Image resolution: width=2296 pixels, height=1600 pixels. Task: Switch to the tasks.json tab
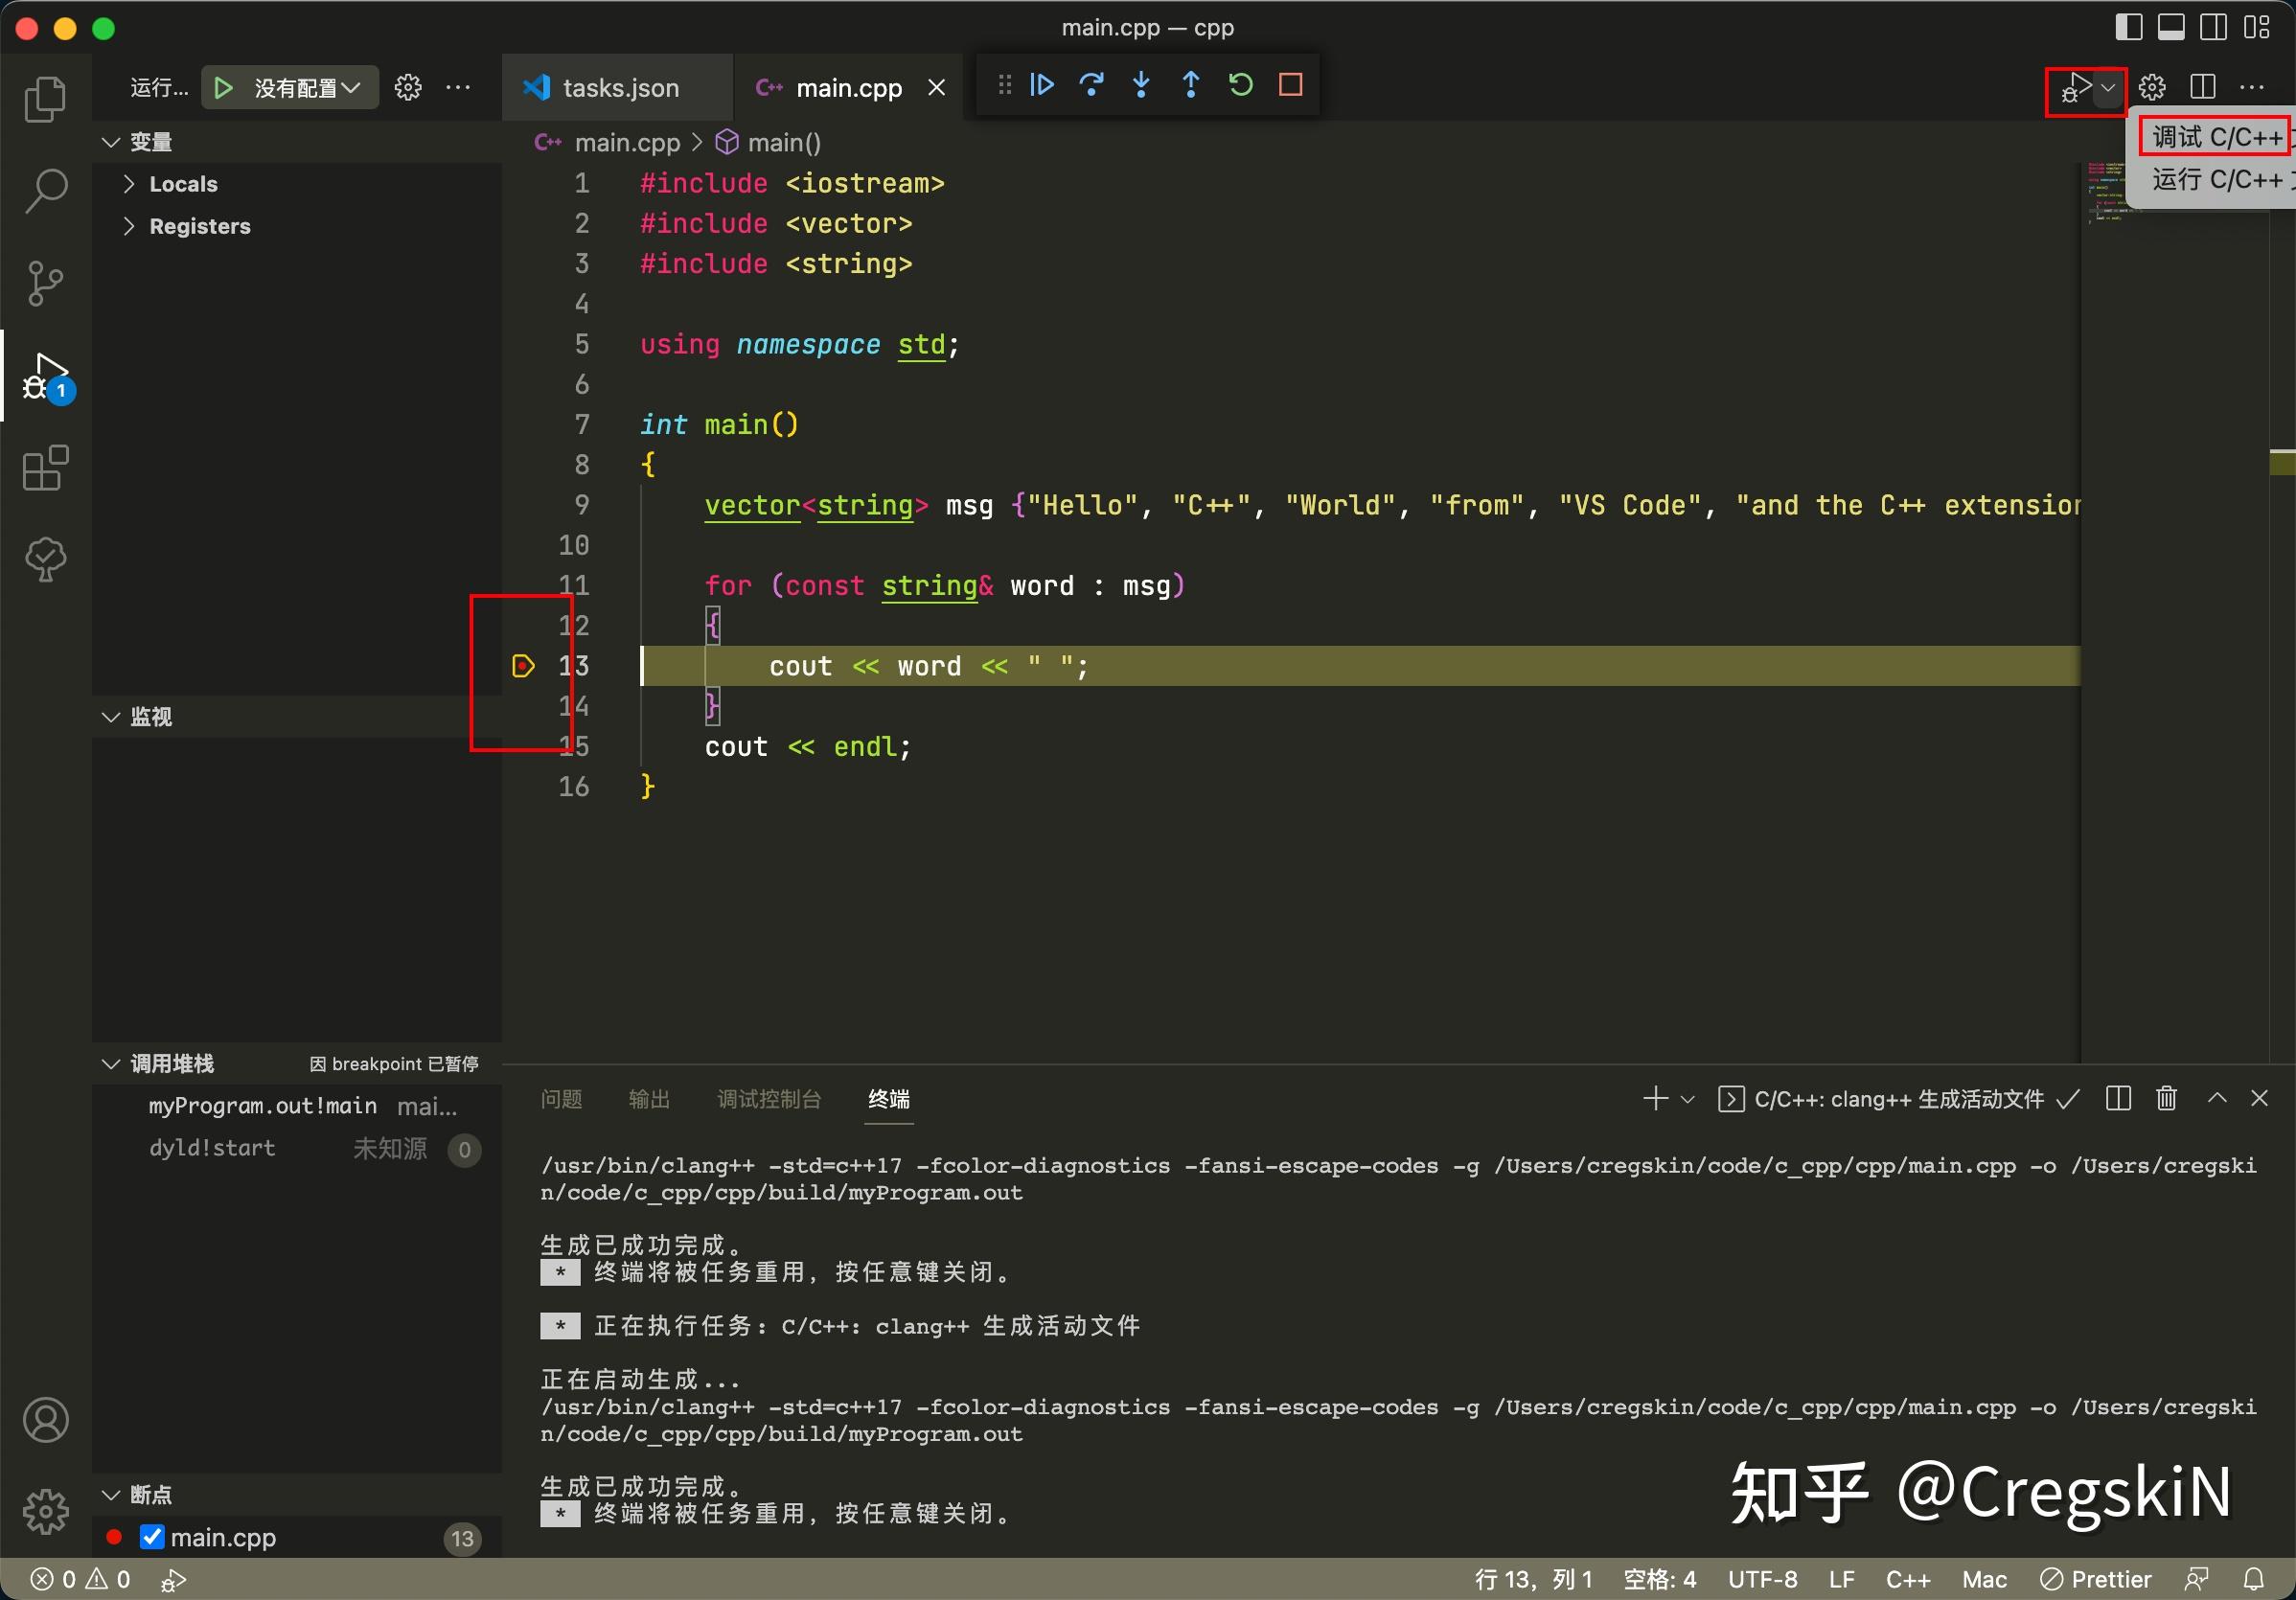pos(619,88)
